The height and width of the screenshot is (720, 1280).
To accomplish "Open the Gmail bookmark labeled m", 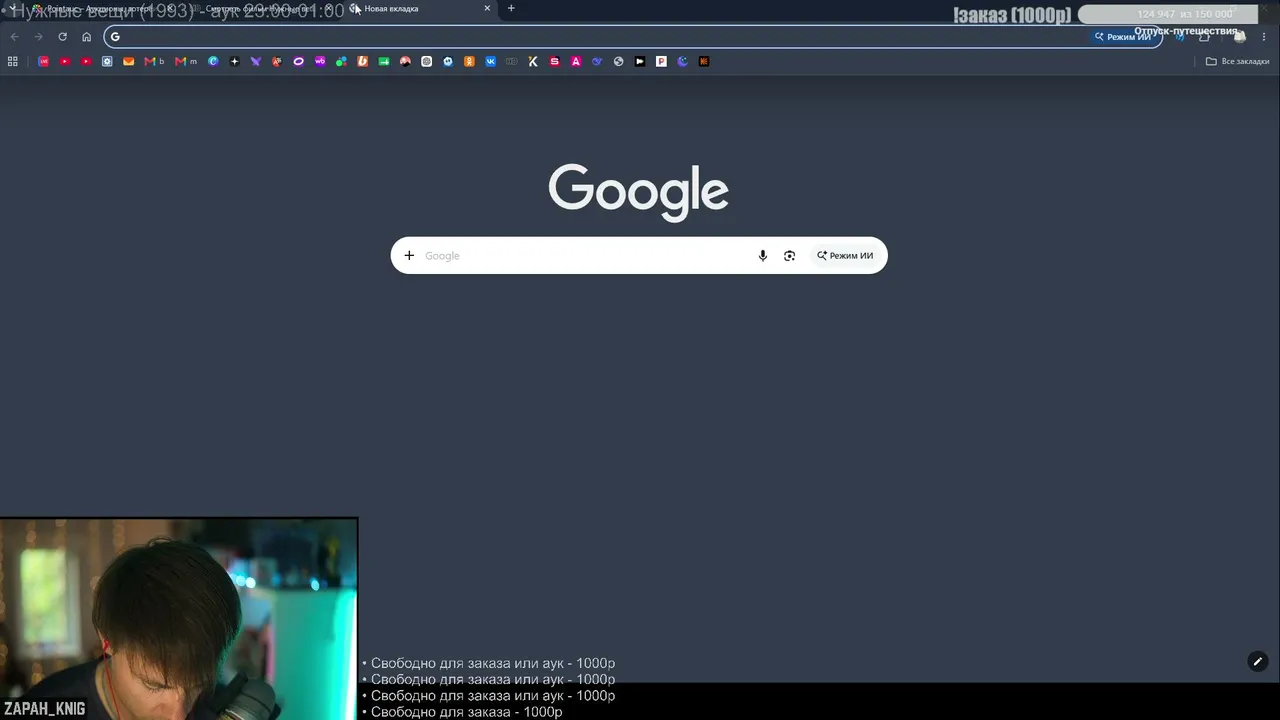I will pyautogui.click(x=186, y=61).
